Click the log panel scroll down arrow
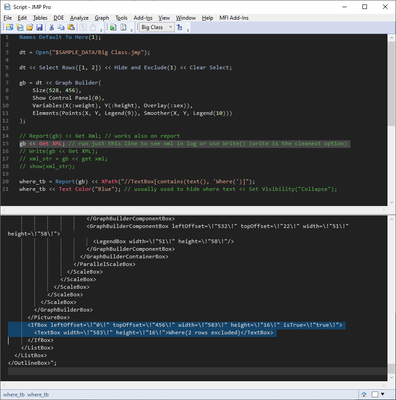This screenshot has width=396, height=400. tap(391, 377)
